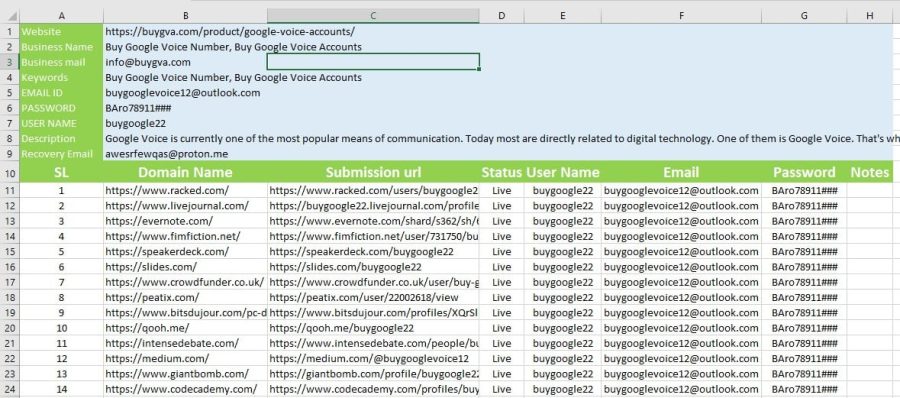The width and height of the screenshot is (900, 398).
Task: Click the empty Notes cell in row 11
Action: click(x=870, y=190)
